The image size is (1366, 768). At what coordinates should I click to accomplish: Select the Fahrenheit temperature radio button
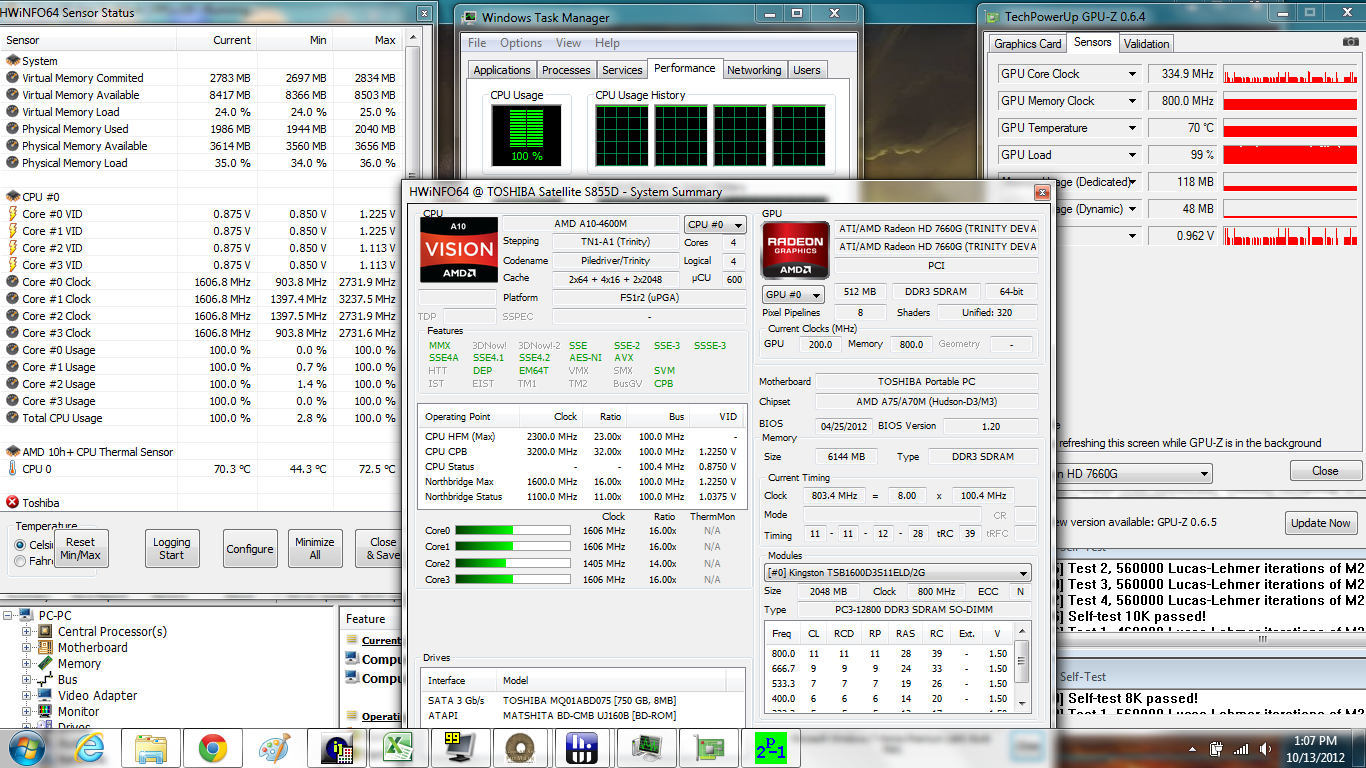pyautogui.click(x=21, y=562)
